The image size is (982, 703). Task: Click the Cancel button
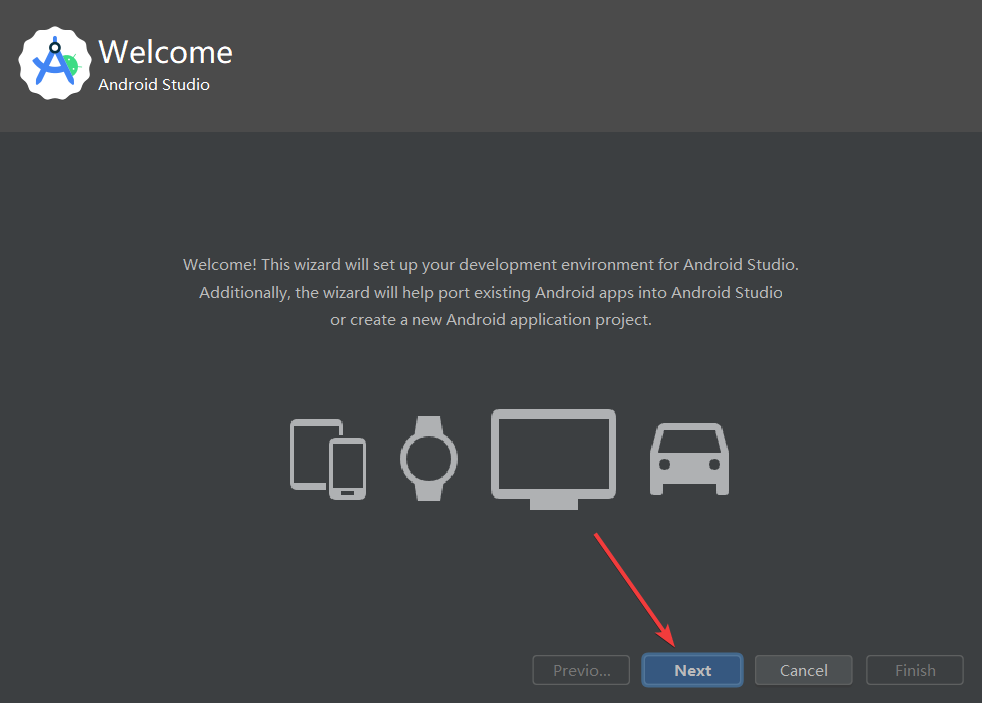click(x=804, y=670)
